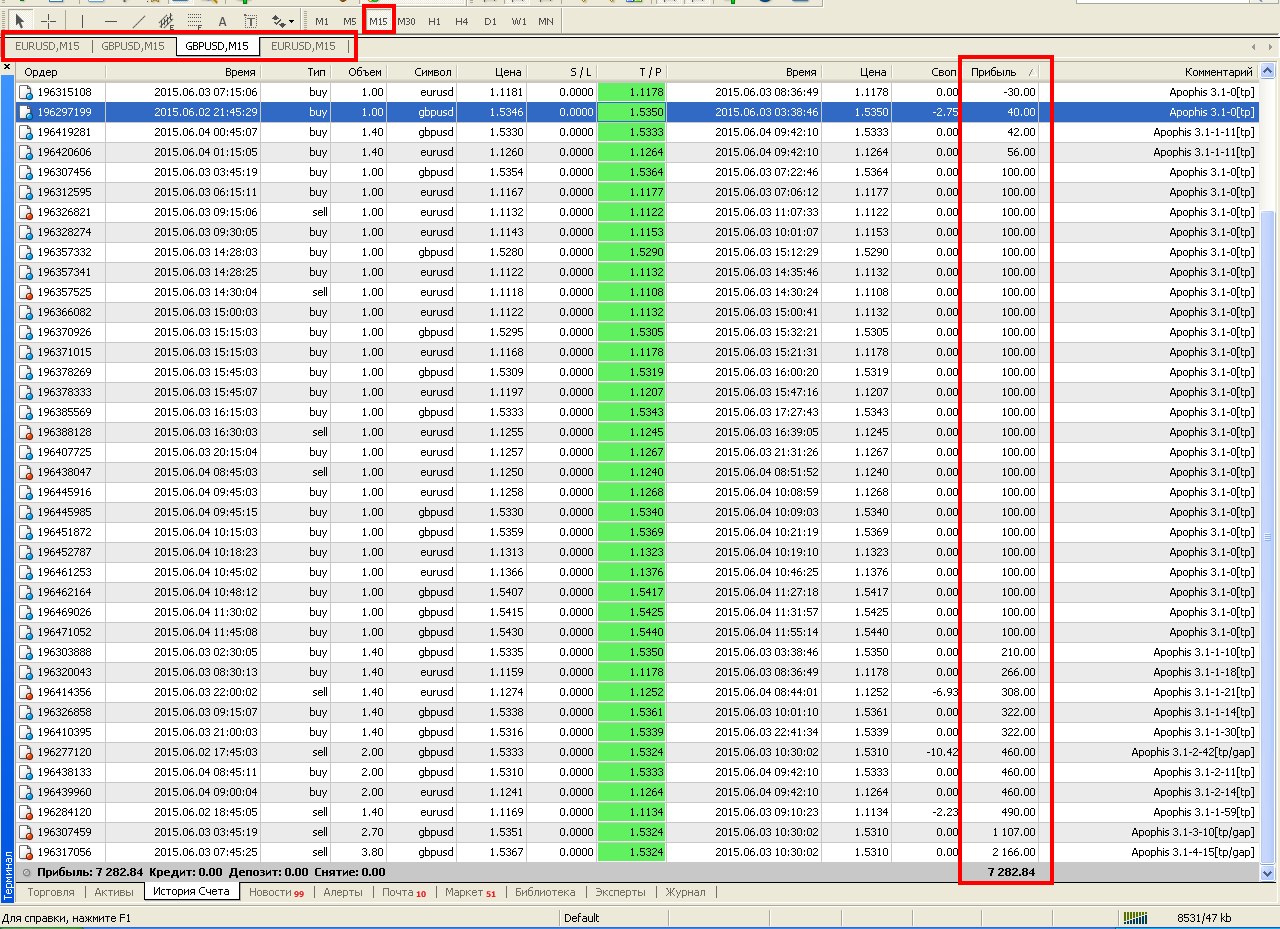Image resolution: width=1280 pixels, height=929 pixels.
Task: Switch chart to M5 timeframe
Action: pos(349,21)
